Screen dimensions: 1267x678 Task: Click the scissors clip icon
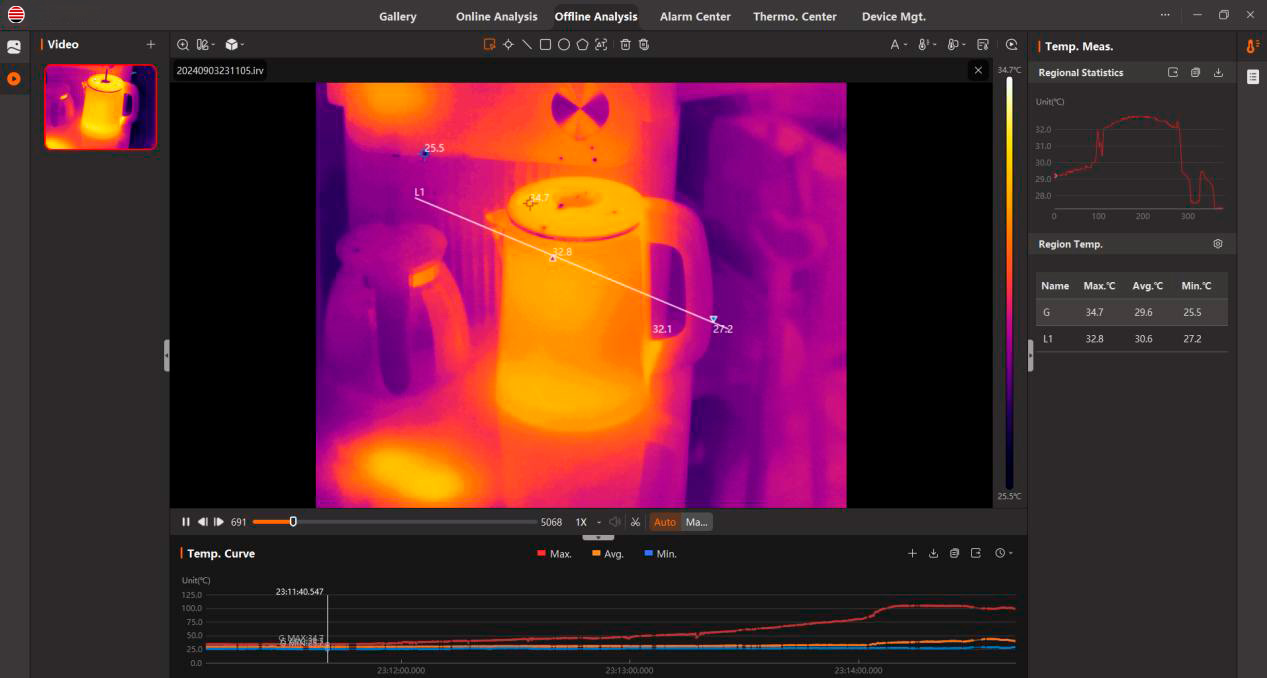[635, 522]
